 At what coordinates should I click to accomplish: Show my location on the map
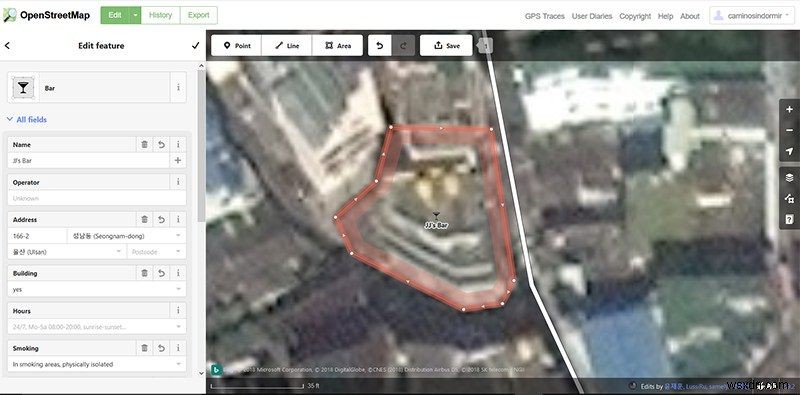click(789, 151)
